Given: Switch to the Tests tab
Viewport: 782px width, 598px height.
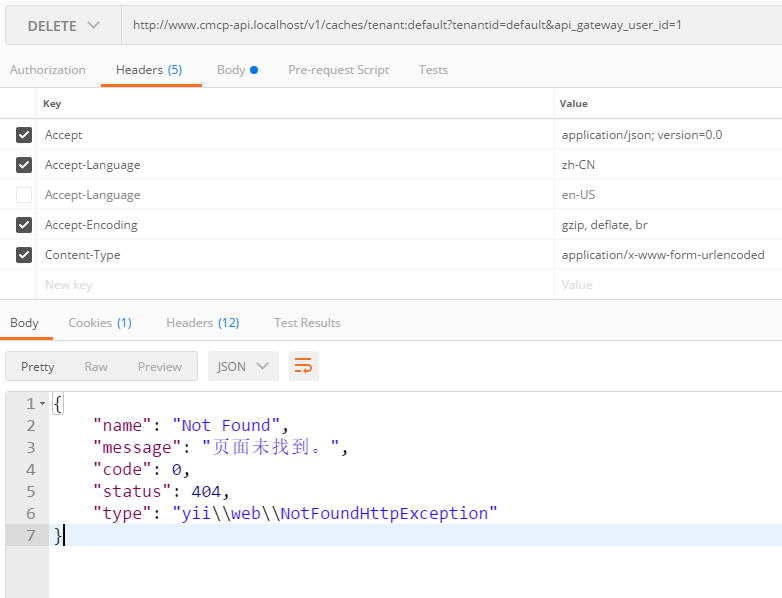Looking at the screenshot, I should [433, 70].
